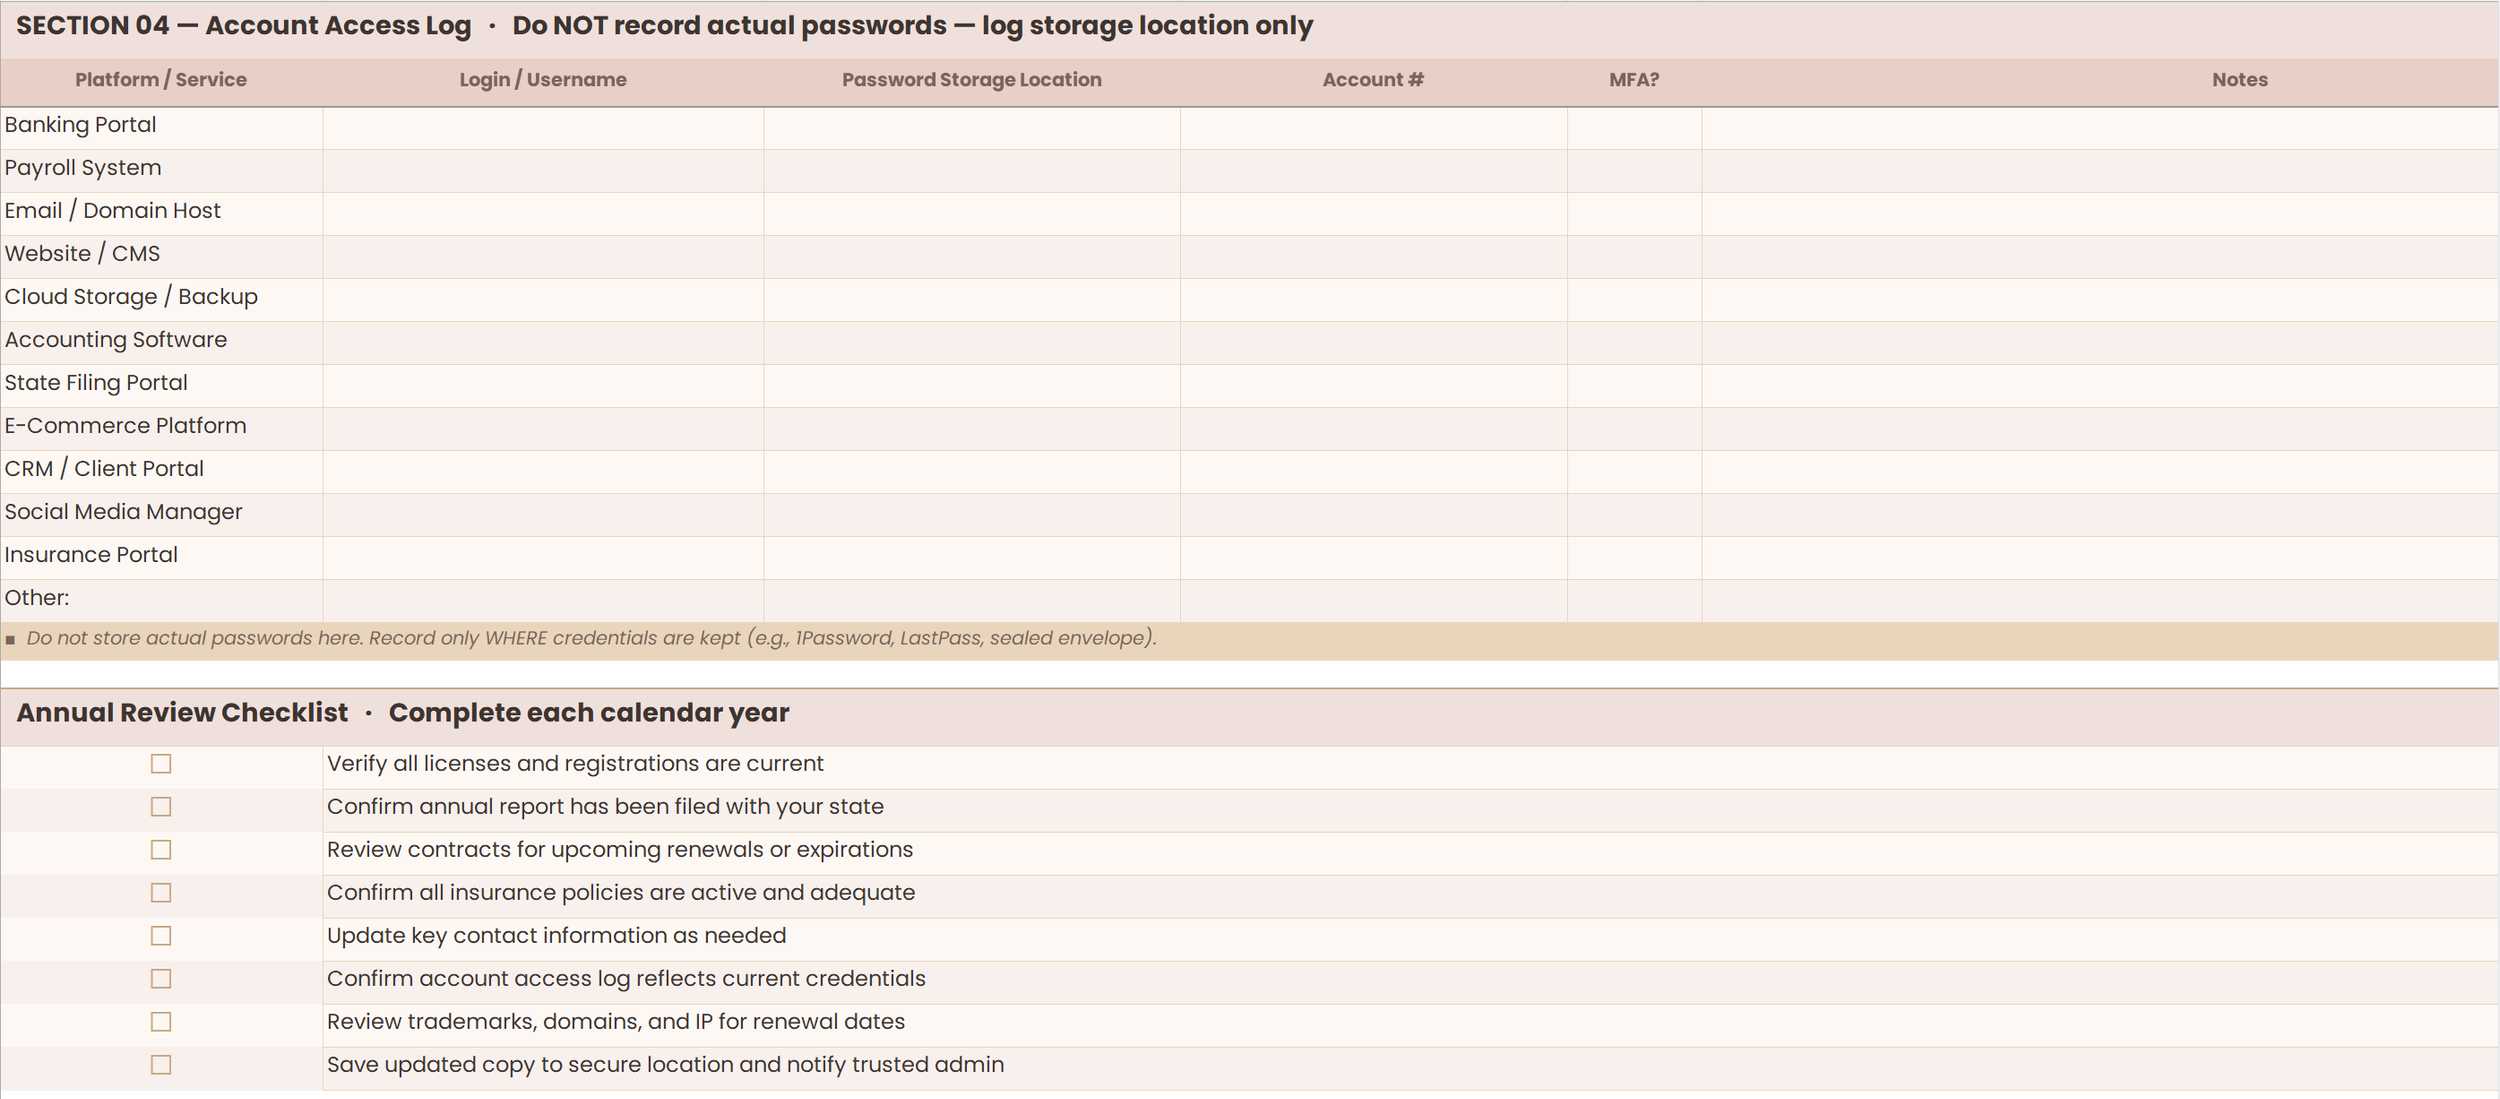Select the Platform/Service column header
The image size is (2500, 1099).
(159, 79)
